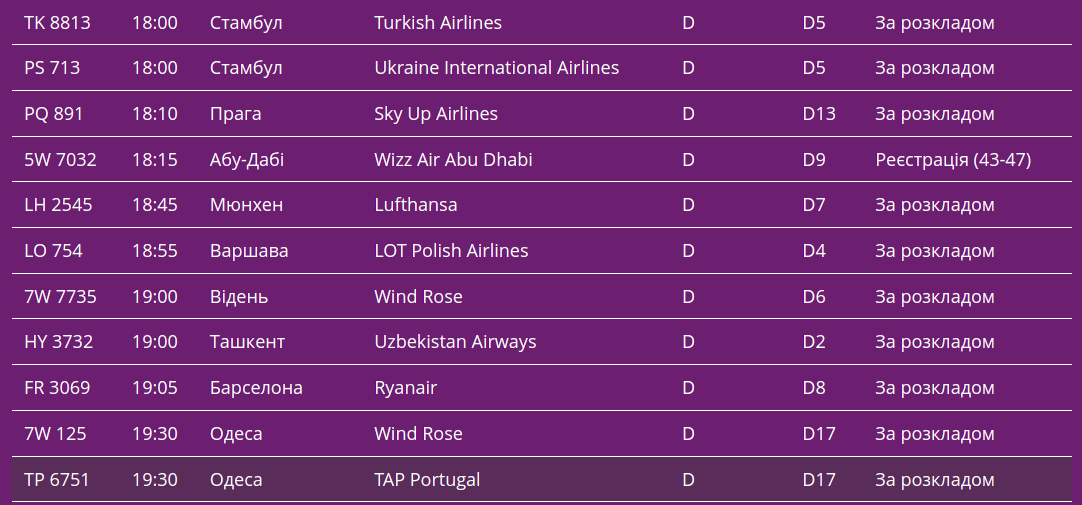
Task: Click flight number 7W 125
Action: tap(55, 434)
